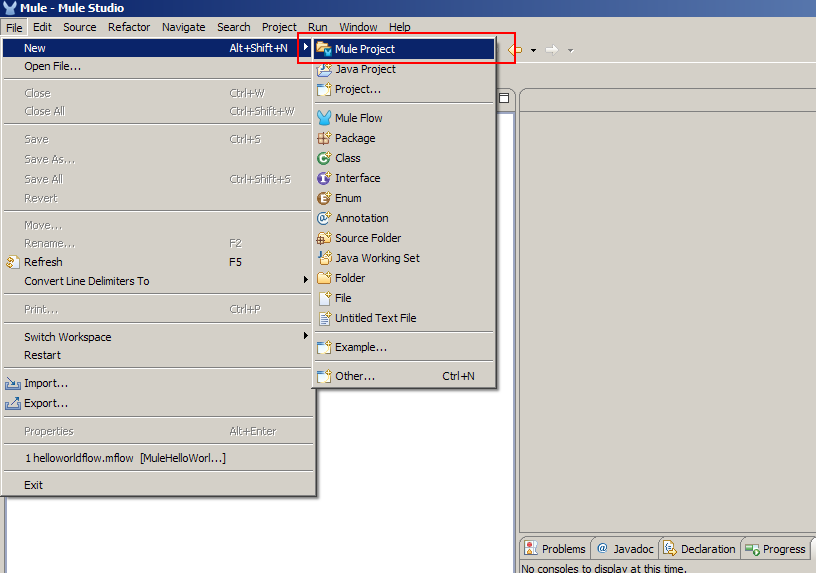The height and width of the screenshot is (574, 816).
Task: Click the Enum icon
Action: [x=324, y=198]
